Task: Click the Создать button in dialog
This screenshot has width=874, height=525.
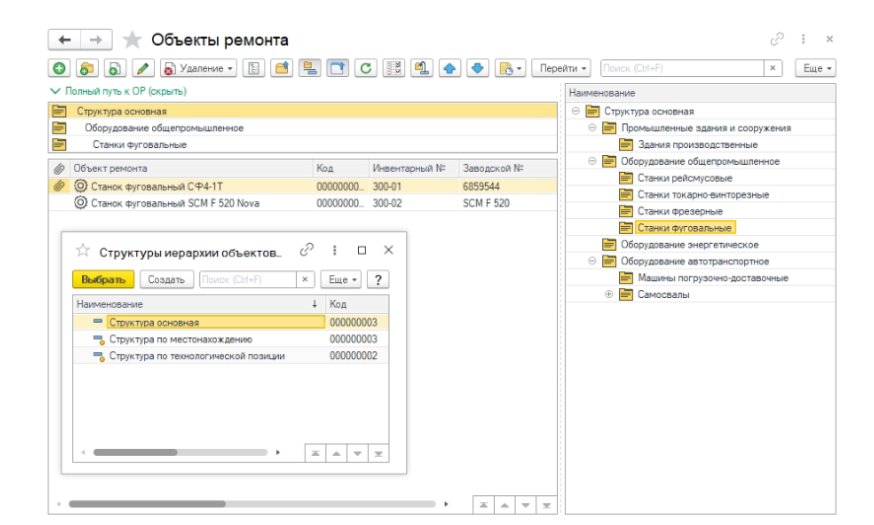Action: click(165, 280)
